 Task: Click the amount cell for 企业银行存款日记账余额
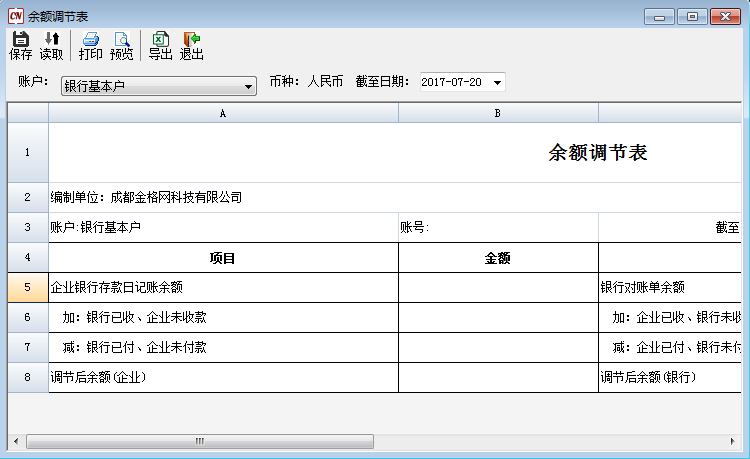point(498,287)
